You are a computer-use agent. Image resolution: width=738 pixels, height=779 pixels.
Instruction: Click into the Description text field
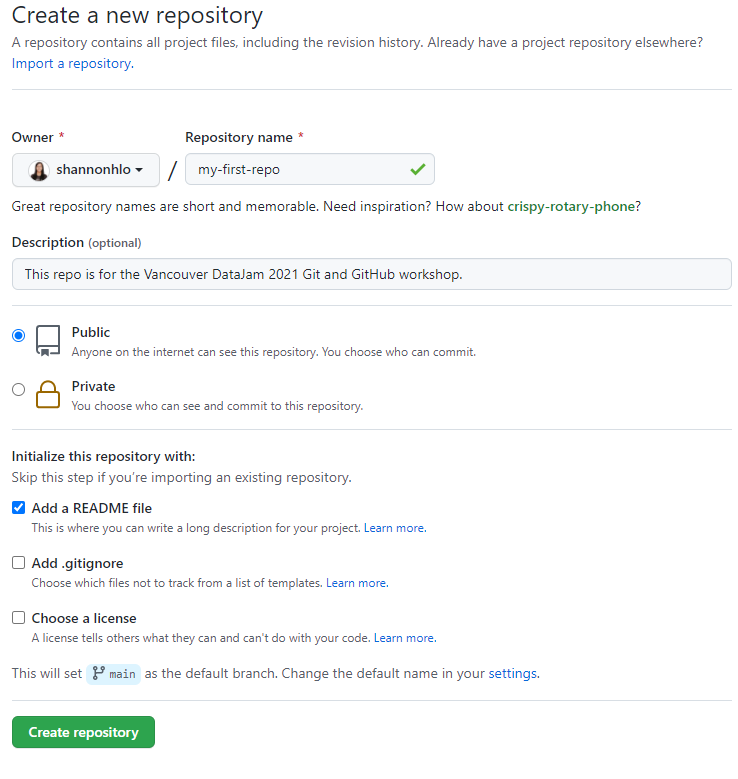point(371,274)
